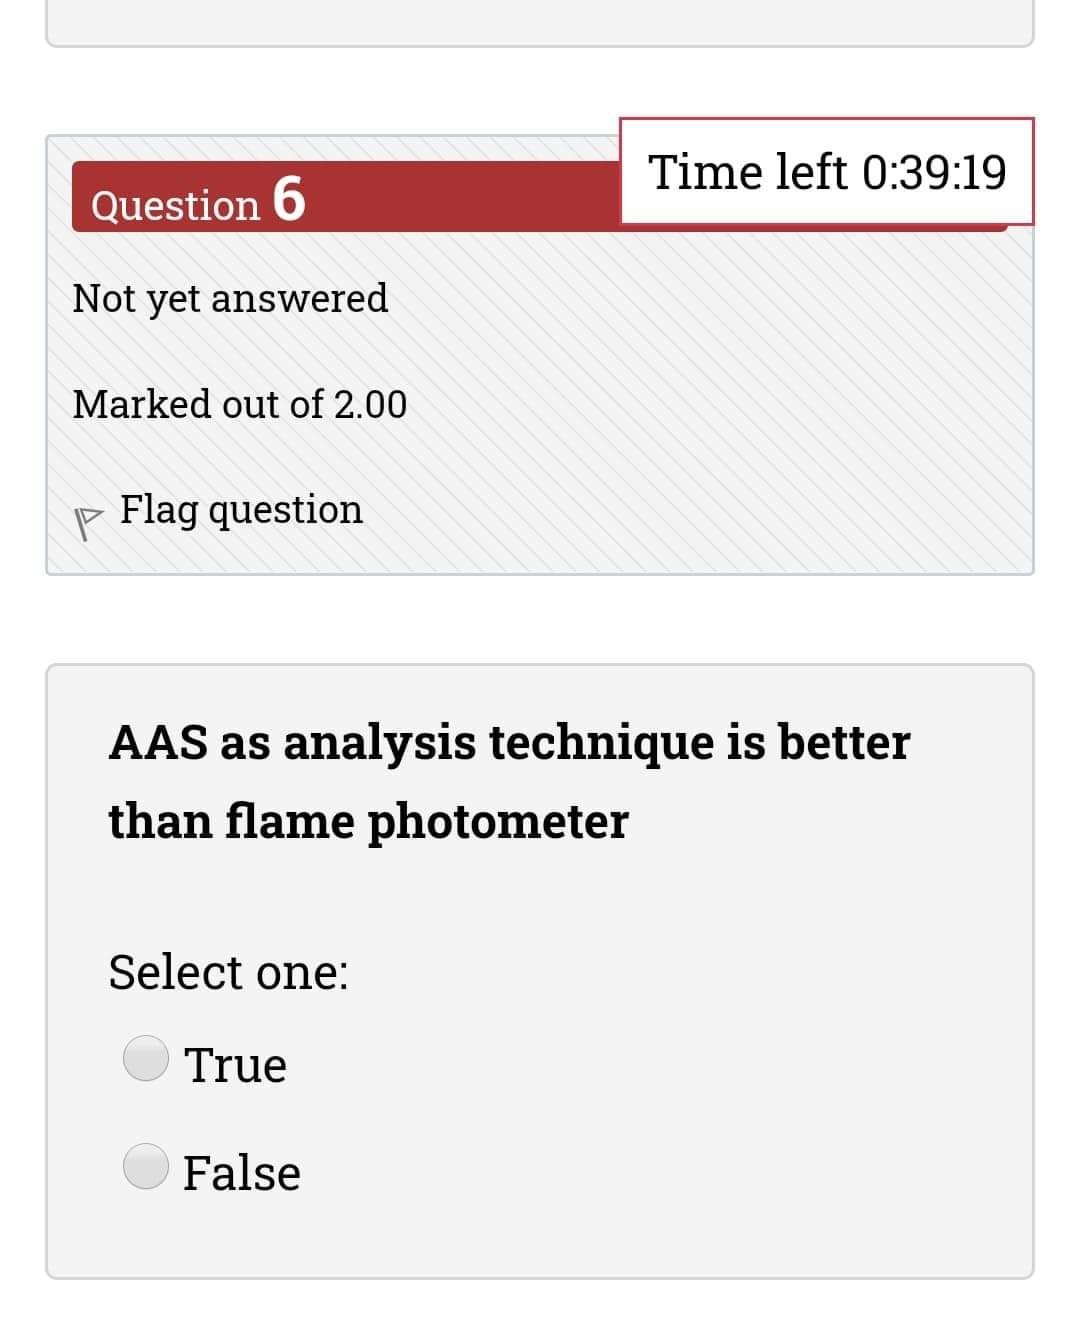The image size is (1080, 1326).
Task: Click the word Question in red header
Action: (175, 205)
